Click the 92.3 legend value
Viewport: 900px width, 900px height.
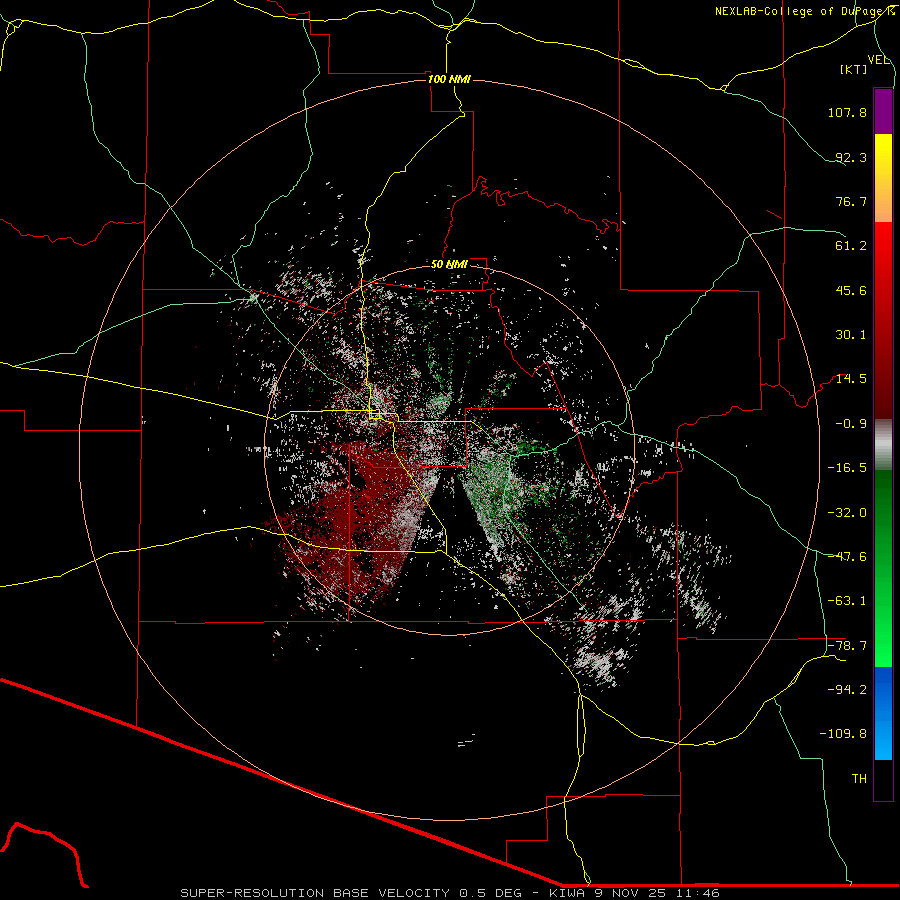coord(851,157)
